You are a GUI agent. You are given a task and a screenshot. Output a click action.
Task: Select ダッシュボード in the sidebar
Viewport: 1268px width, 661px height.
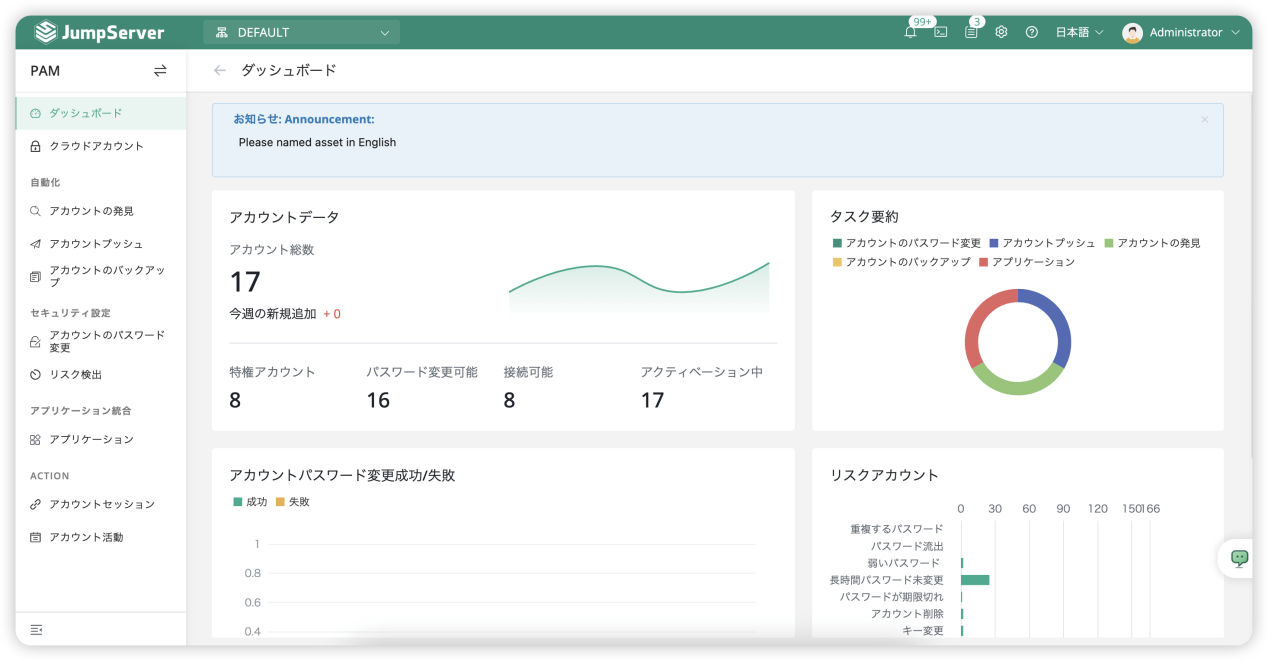click(87, 113)
